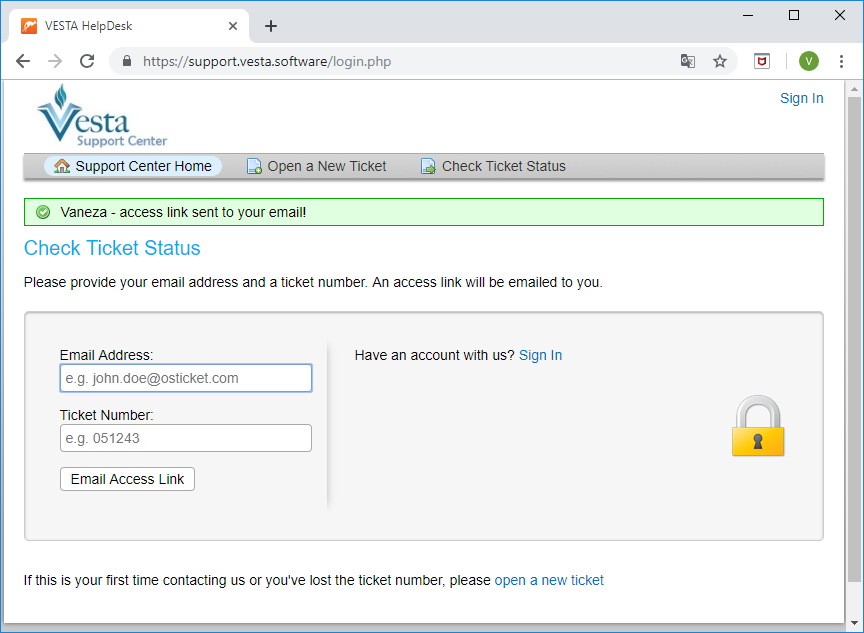
Task: Close the VESTA HelpDesk tab
Action: point(233,26)
